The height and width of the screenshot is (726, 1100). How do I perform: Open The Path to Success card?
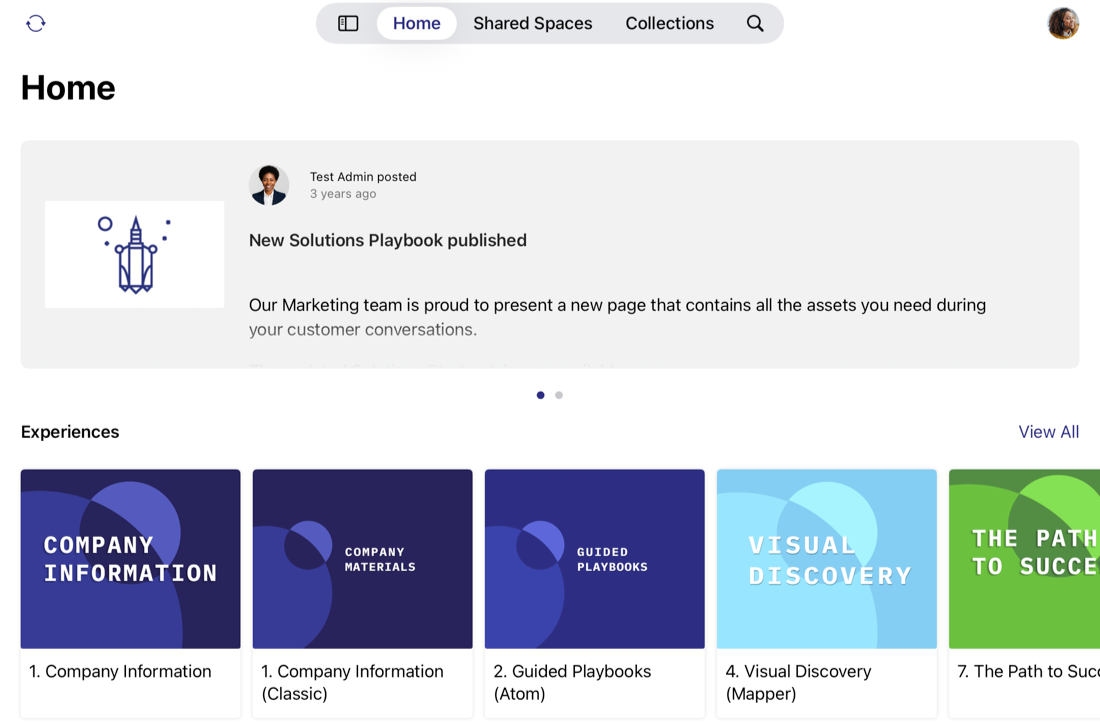click(1024, 559)
